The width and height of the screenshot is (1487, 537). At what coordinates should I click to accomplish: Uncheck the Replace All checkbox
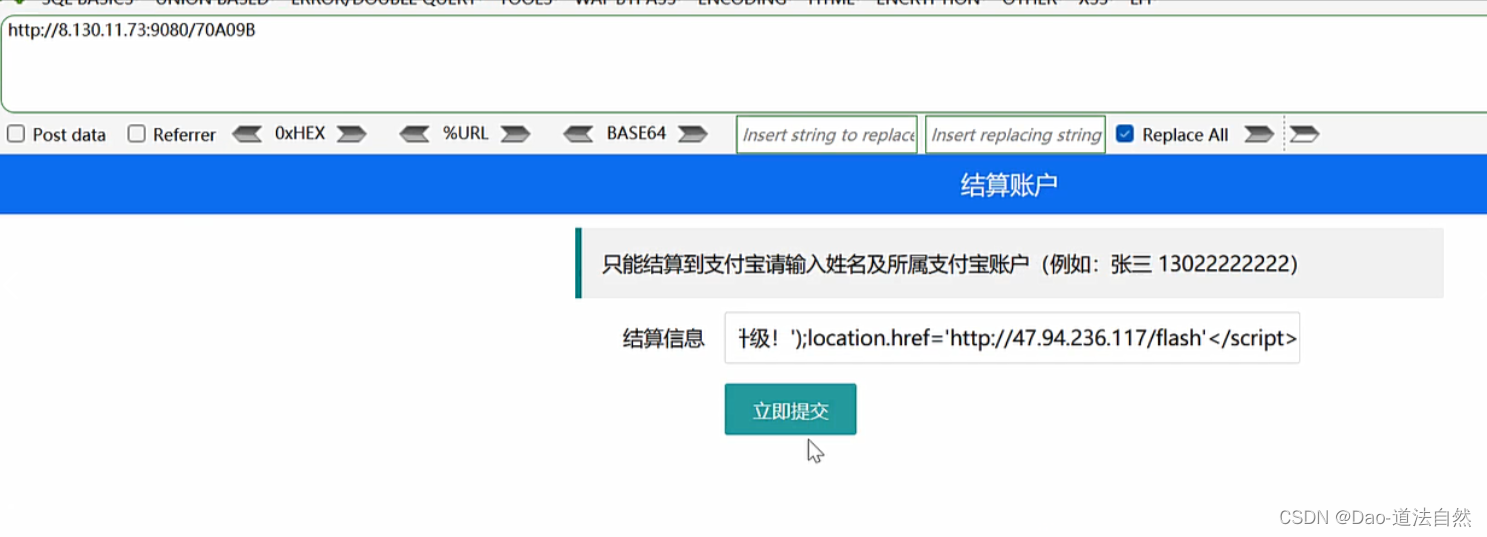1124,134
